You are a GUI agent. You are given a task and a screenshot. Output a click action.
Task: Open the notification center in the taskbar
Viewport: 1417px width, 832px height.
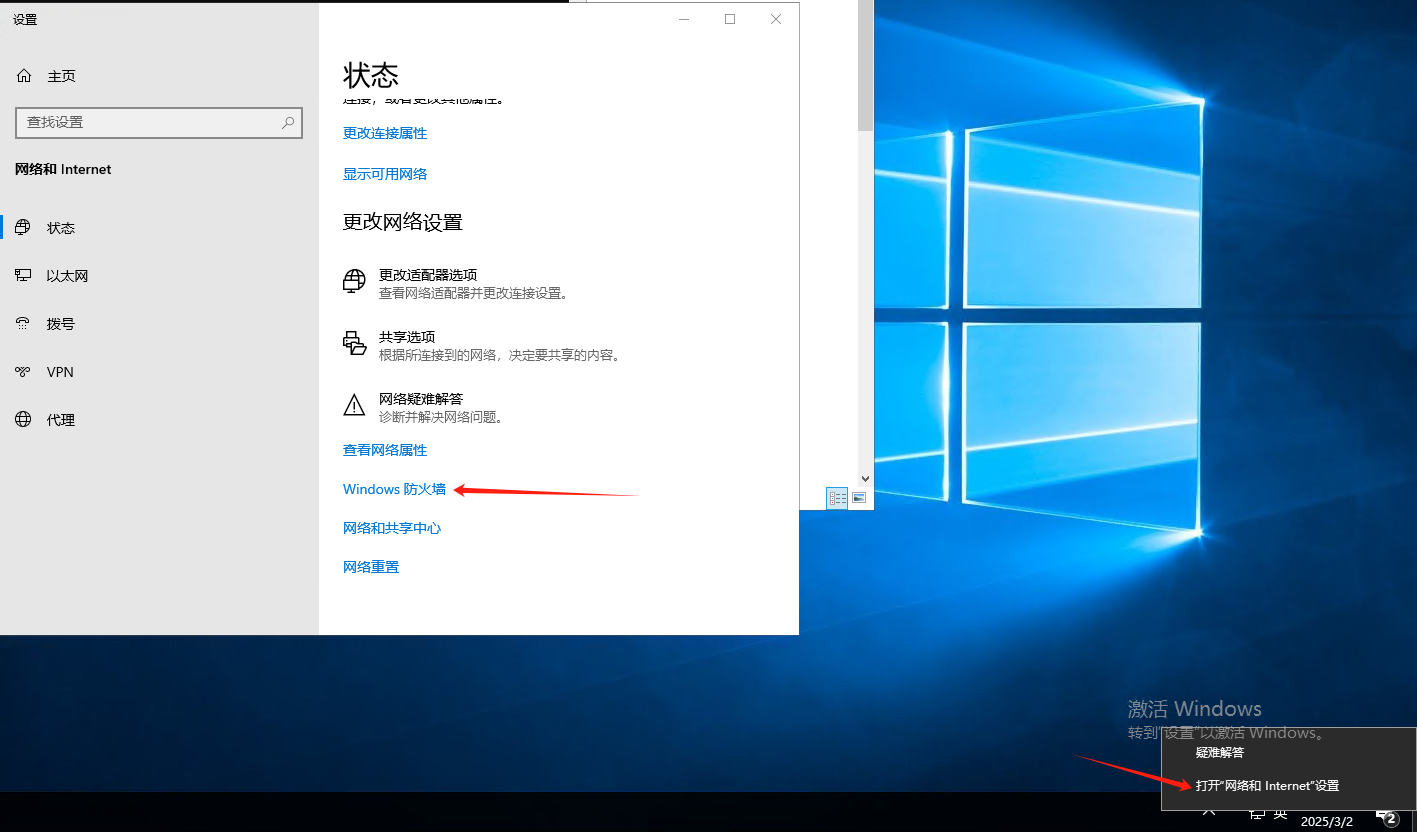click(x=1386, y=816)
